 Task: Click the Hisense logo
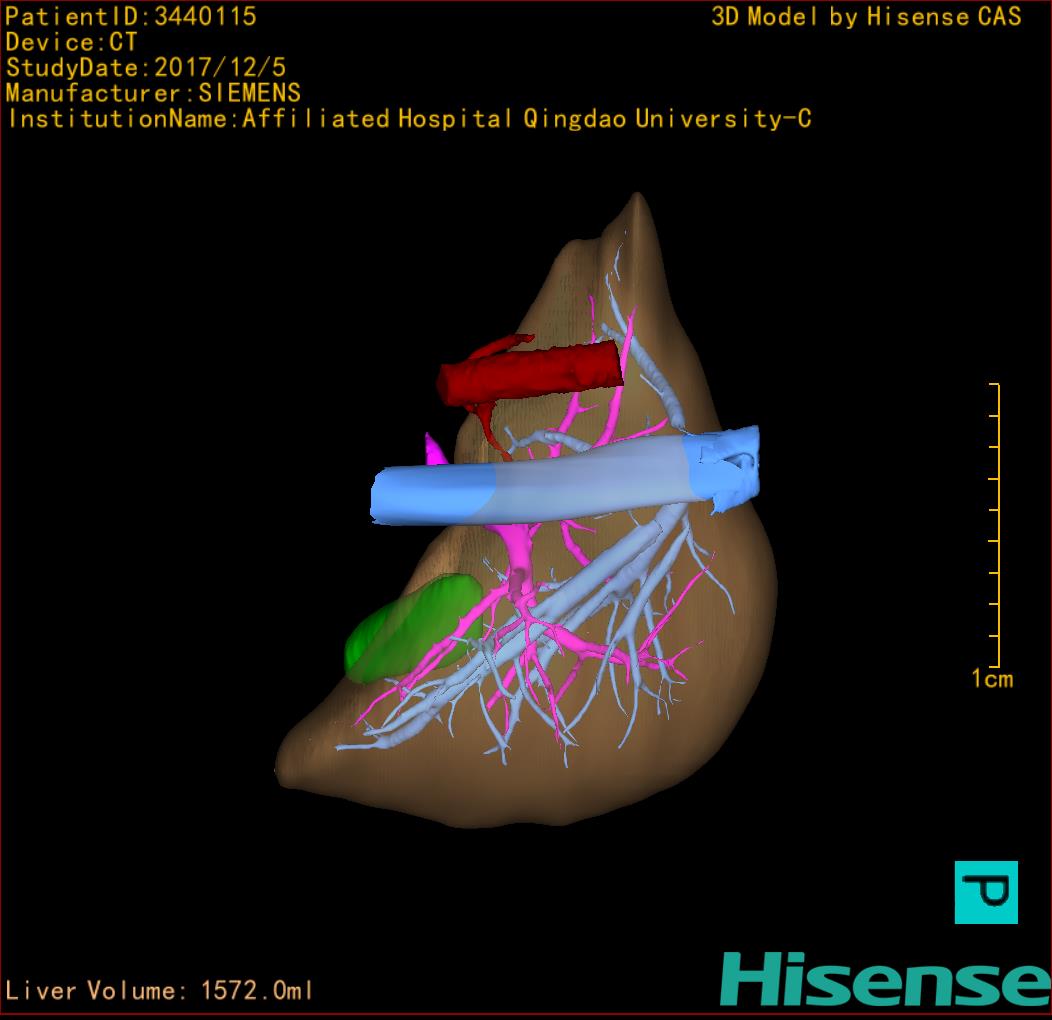[884, 979]
